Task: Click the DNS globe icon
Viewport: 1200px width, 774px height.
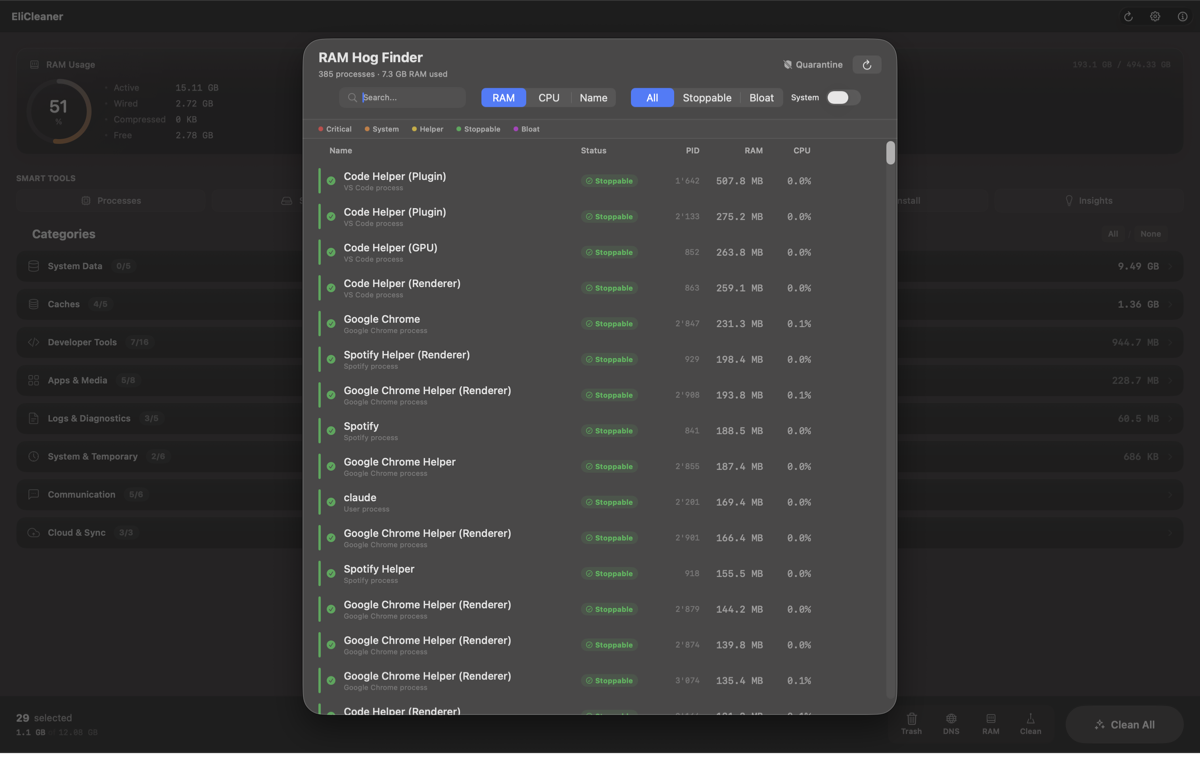Action: (x=951, y=724)
